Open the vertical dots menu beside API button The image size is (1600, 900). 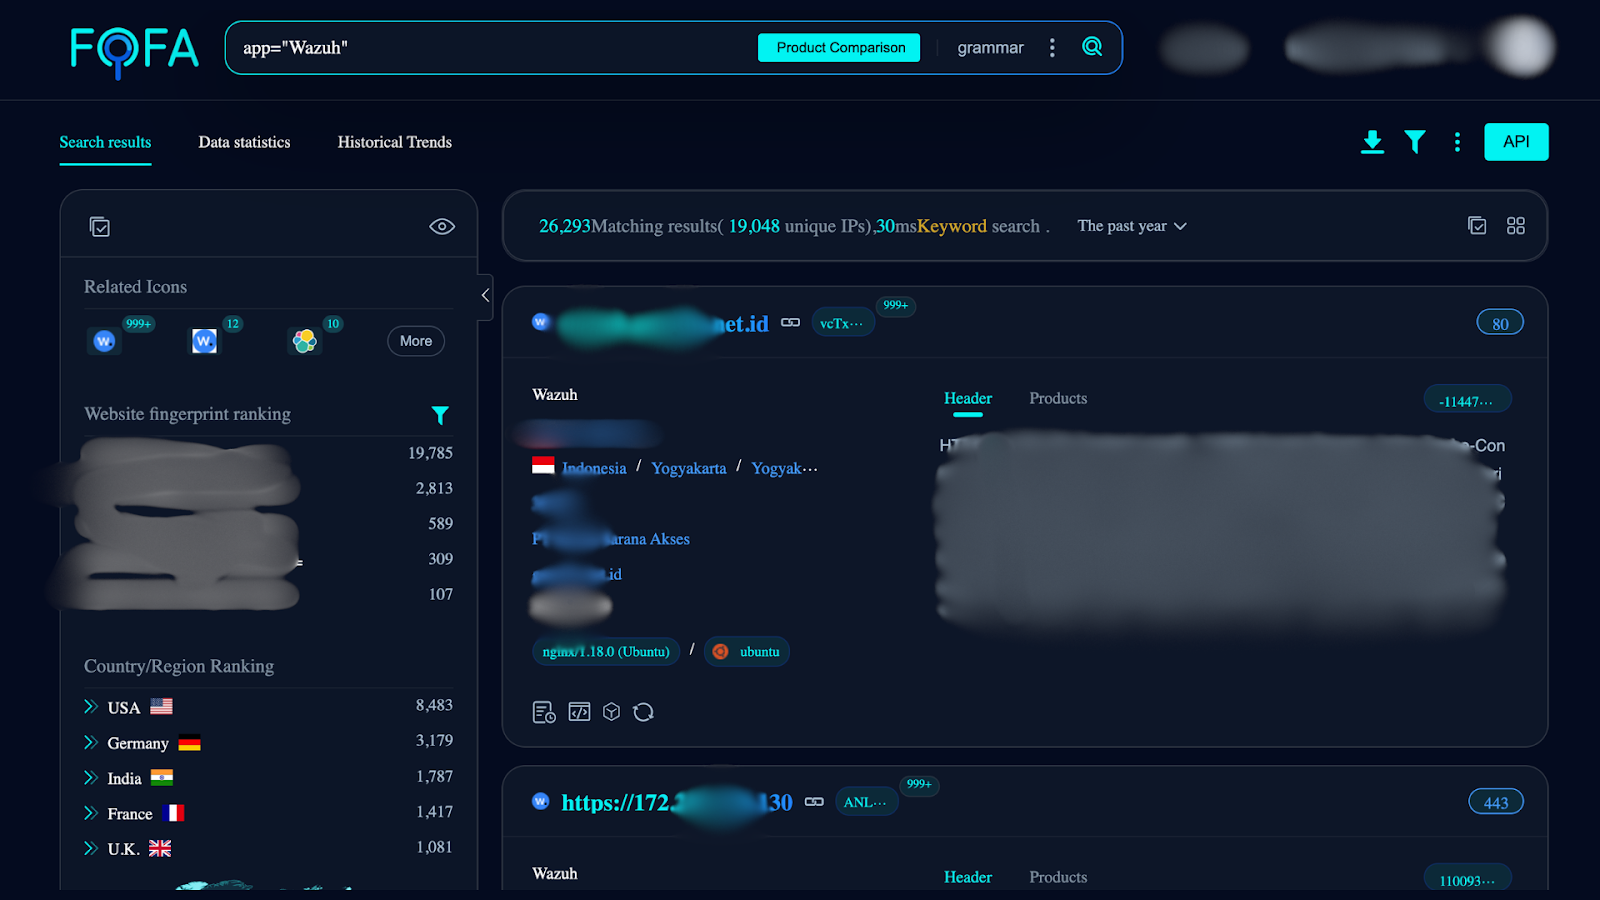1457,142
